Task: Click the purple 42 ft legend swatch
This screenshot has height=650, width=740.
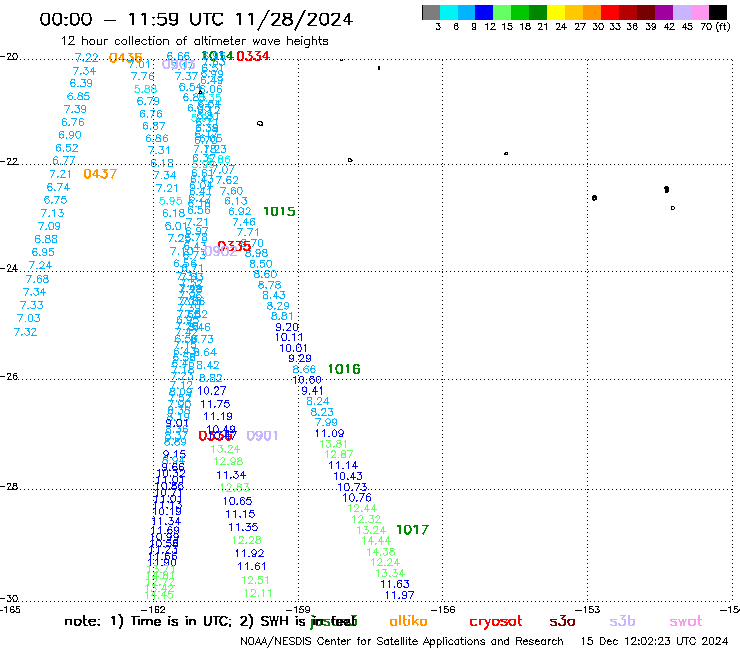Action: click(664, 12)
